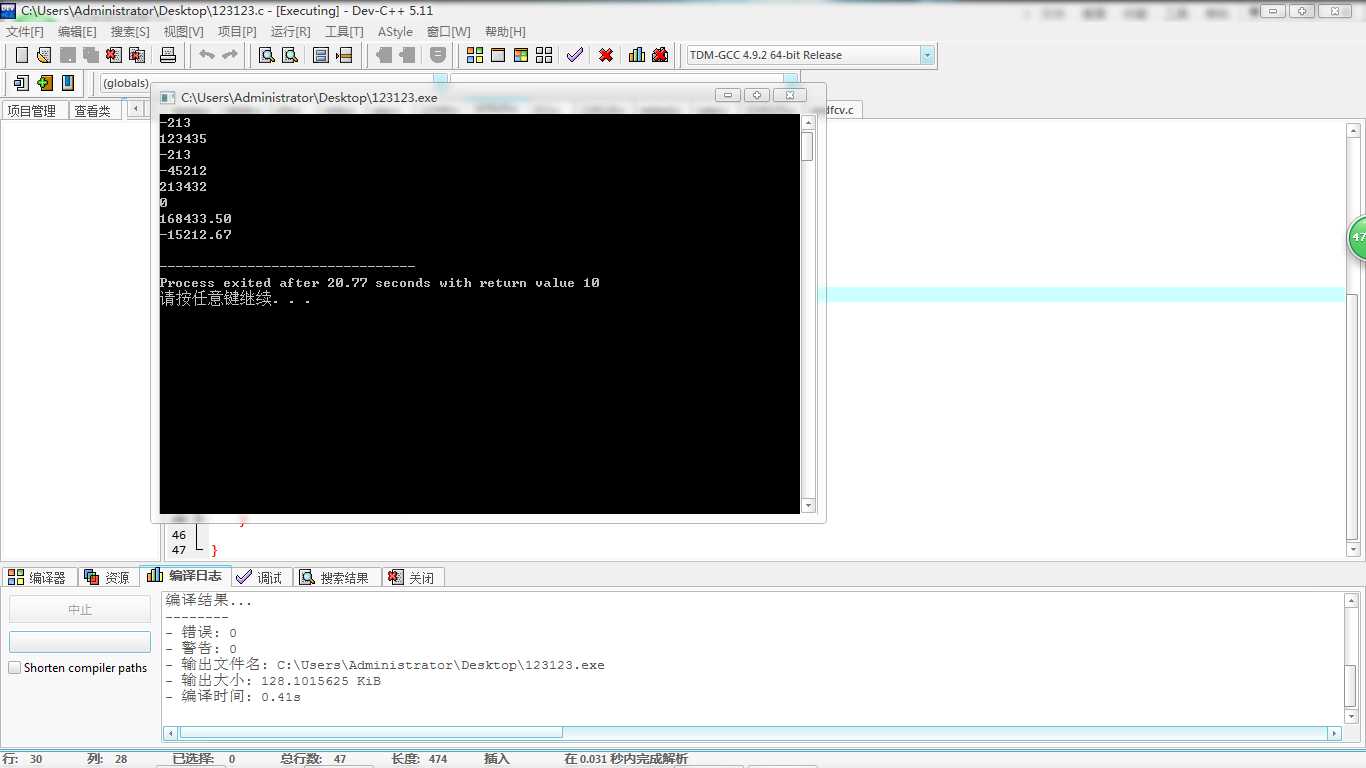Open the 项目[P] menu

tap(237, 32)
